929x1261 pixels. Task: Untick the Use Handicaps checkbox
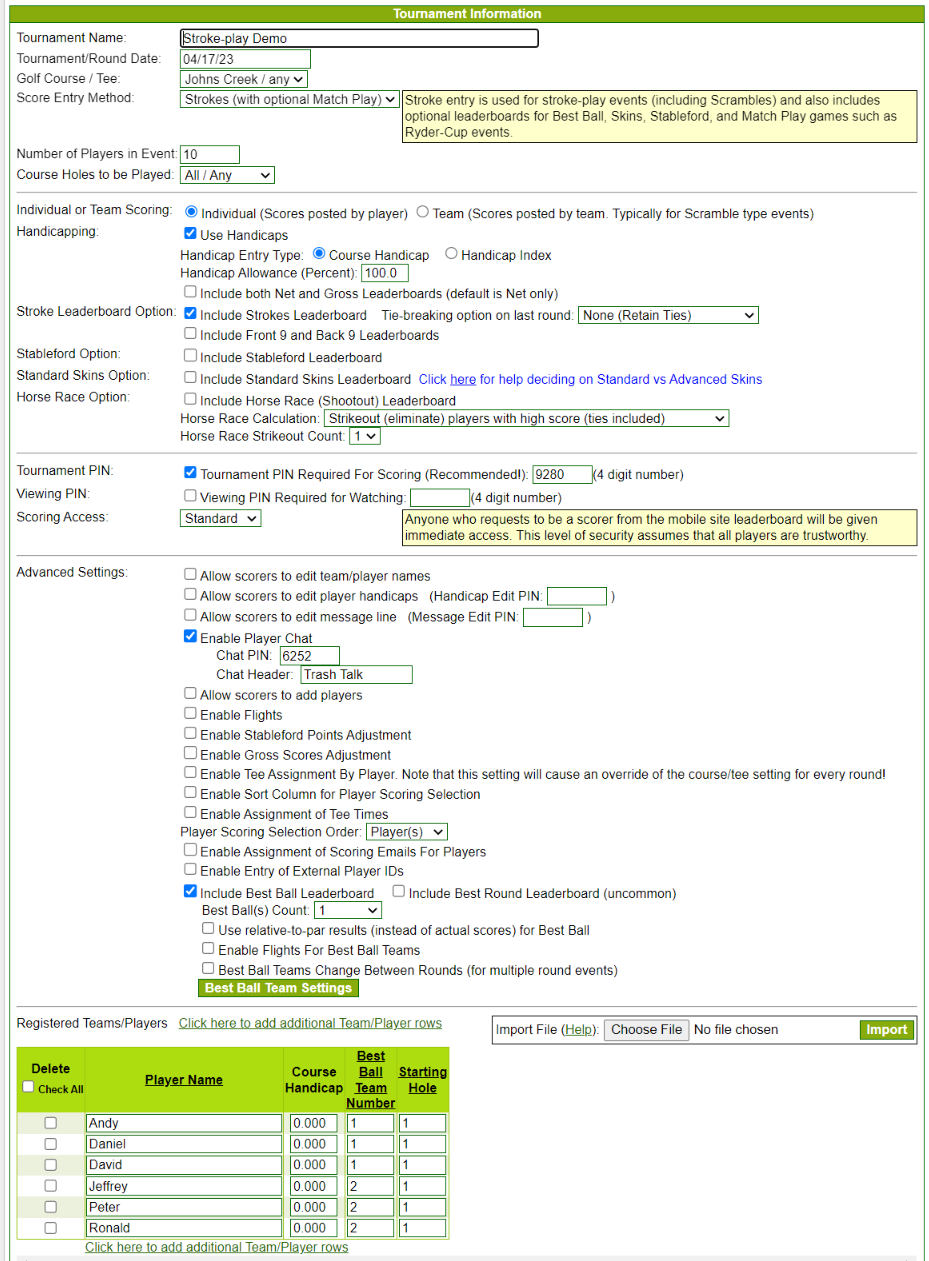tap(190, 234)
